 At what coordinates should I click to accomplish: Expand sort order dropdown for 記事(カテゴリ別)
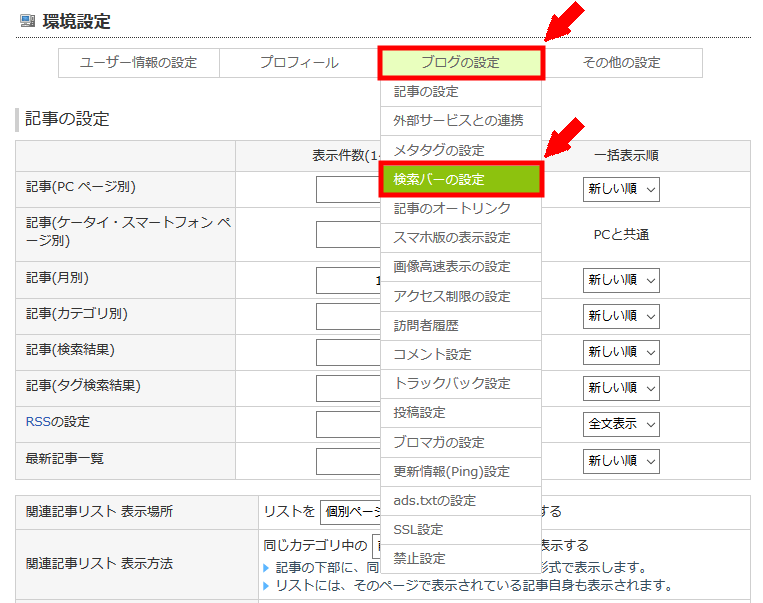click(x=621, y=316)
